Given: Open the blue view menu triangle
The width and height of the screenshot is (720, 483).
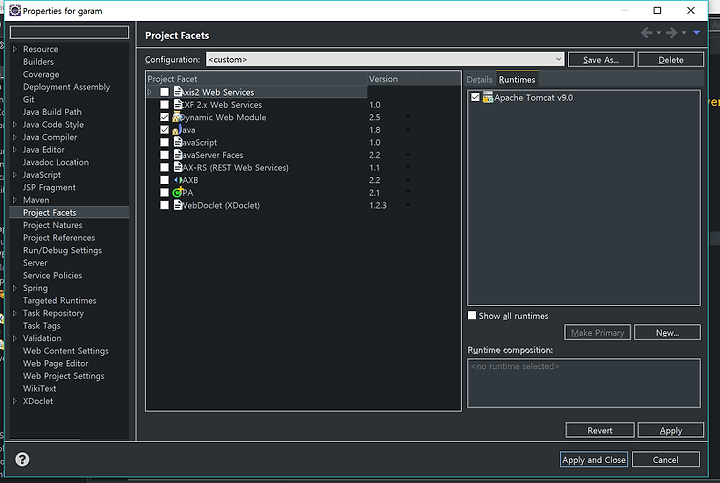Looking at the screenshot, I should [697, 33].
